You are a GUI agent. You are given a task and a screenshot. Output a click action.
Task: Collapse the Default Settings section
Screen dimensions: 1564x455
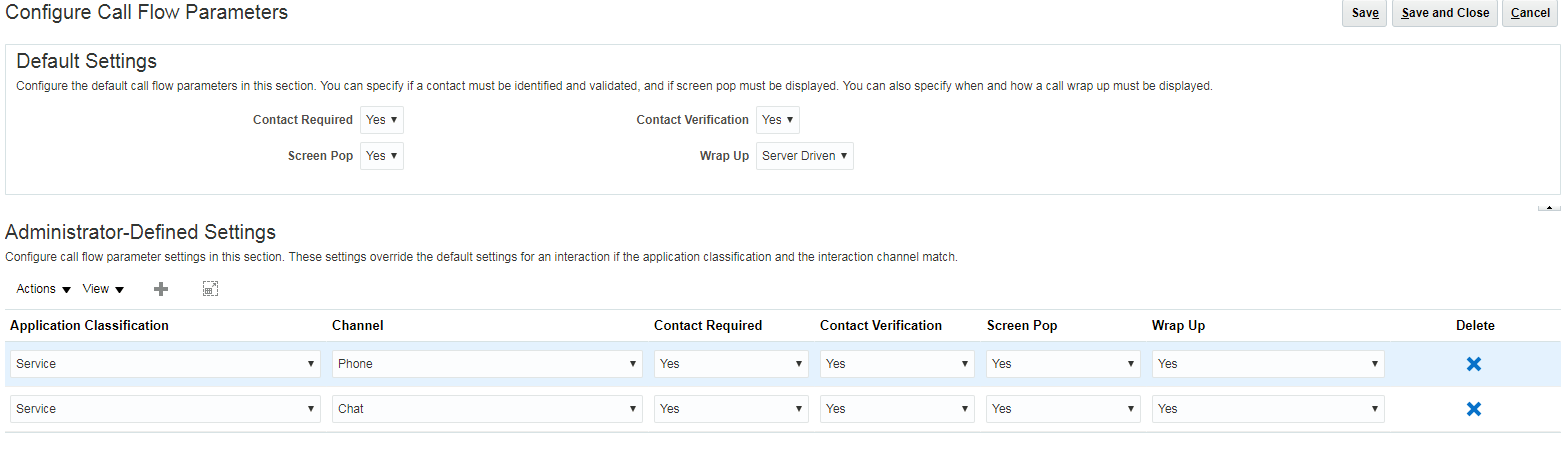[x=1548, y=207]
